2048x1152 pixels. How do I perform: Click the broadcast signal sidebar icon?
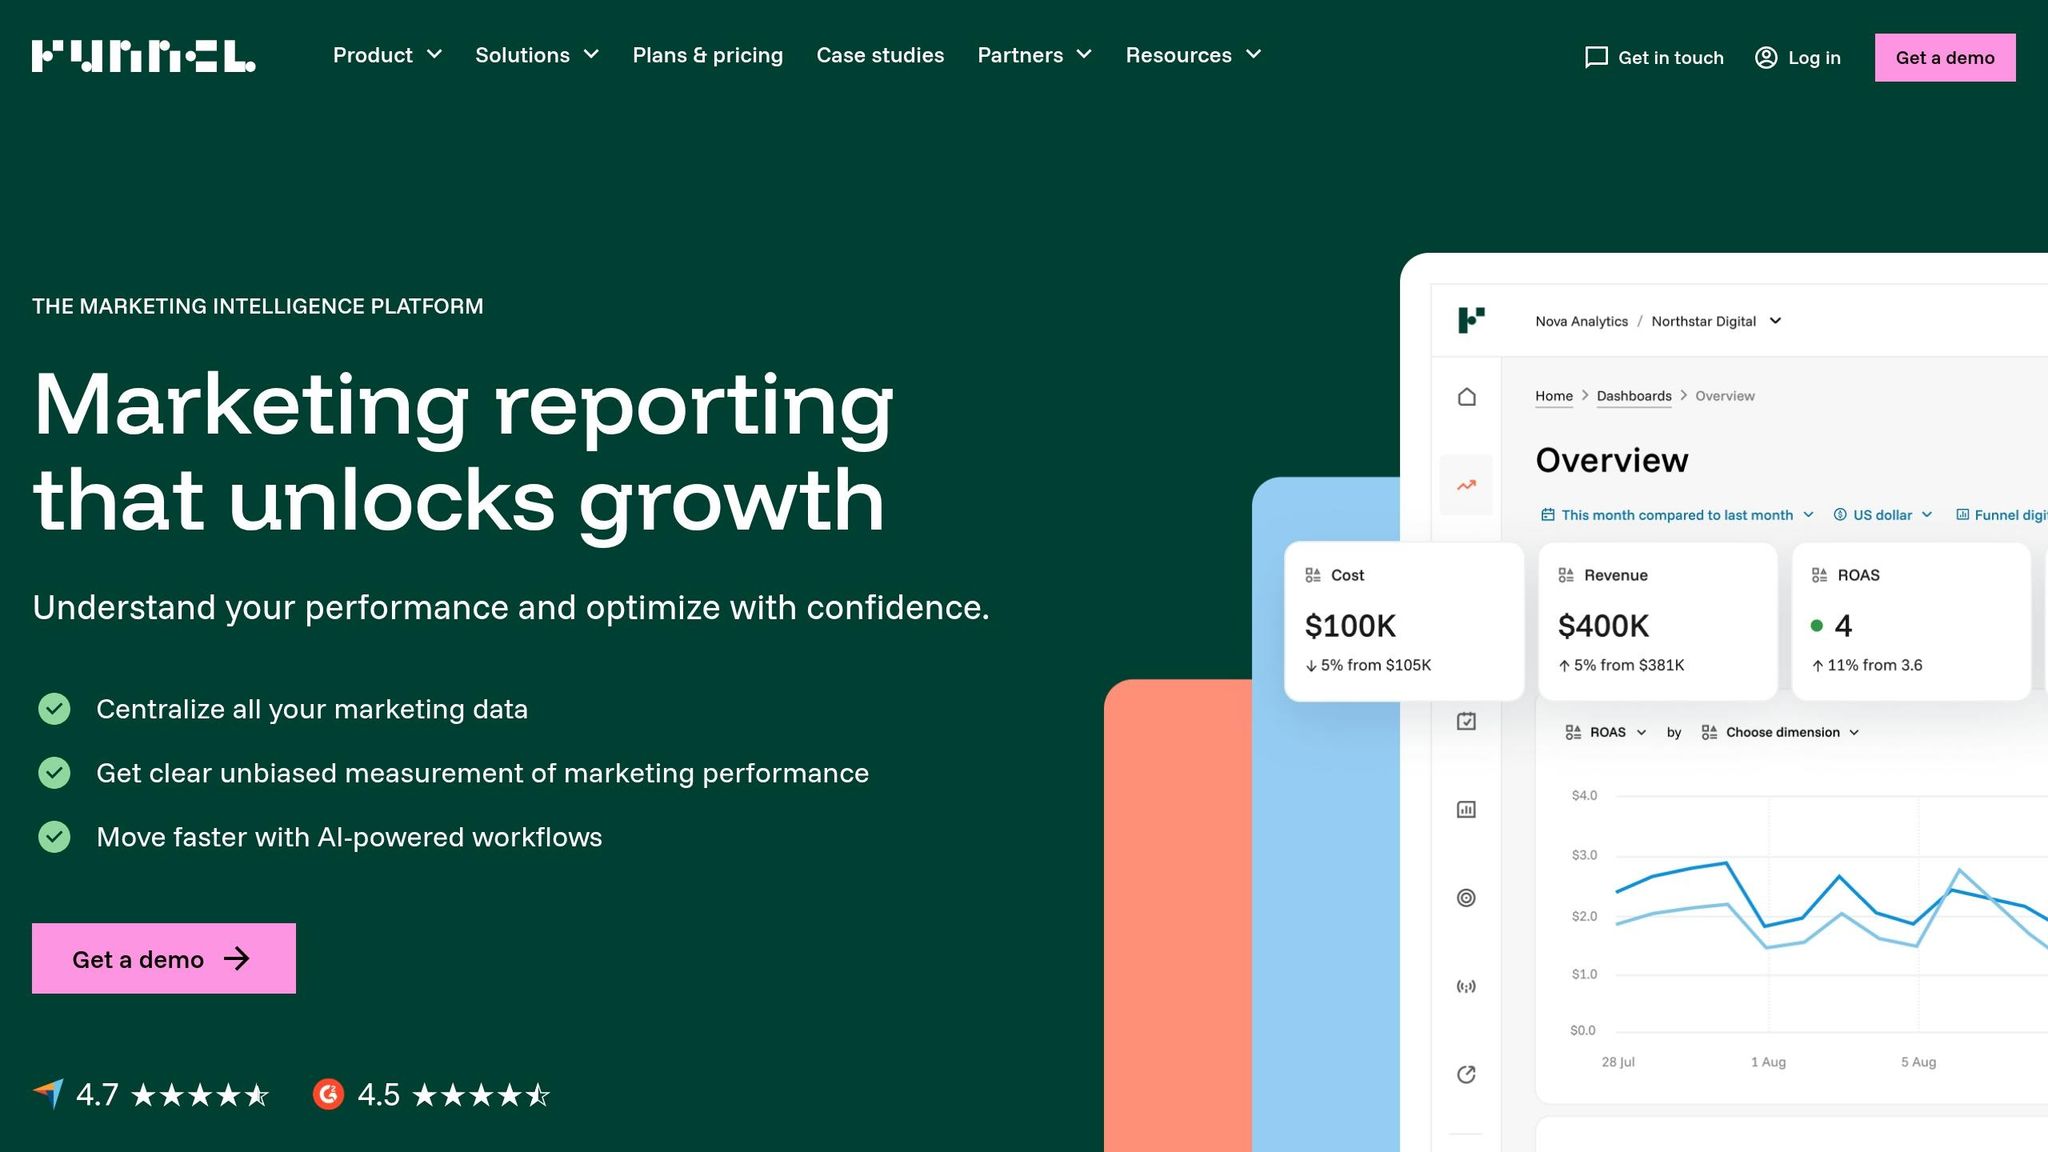pyautogui.click(x=1466, y=987)
